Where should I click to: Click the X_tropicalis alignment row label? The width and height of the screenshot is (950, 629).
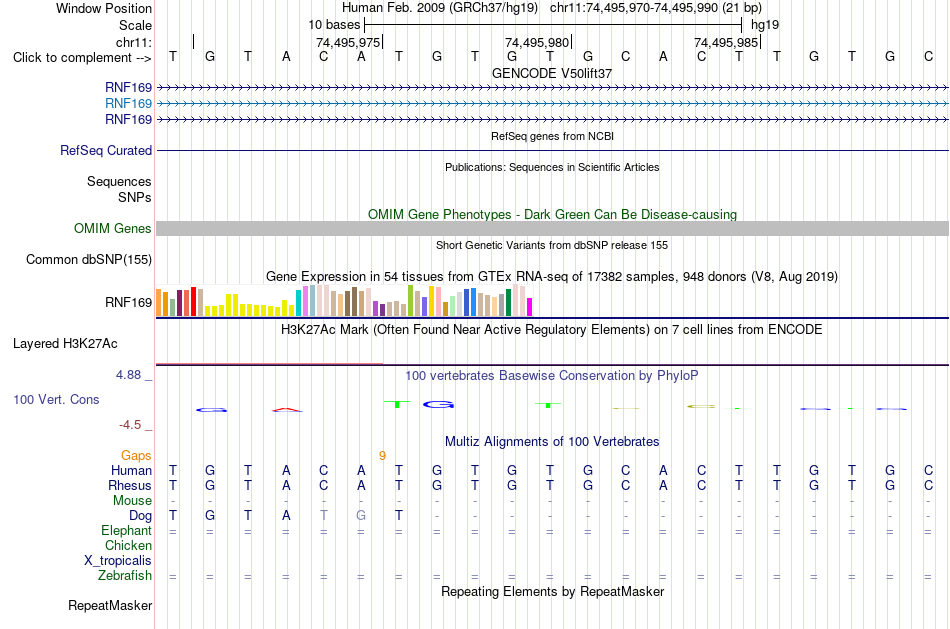[x=118, y=561]
